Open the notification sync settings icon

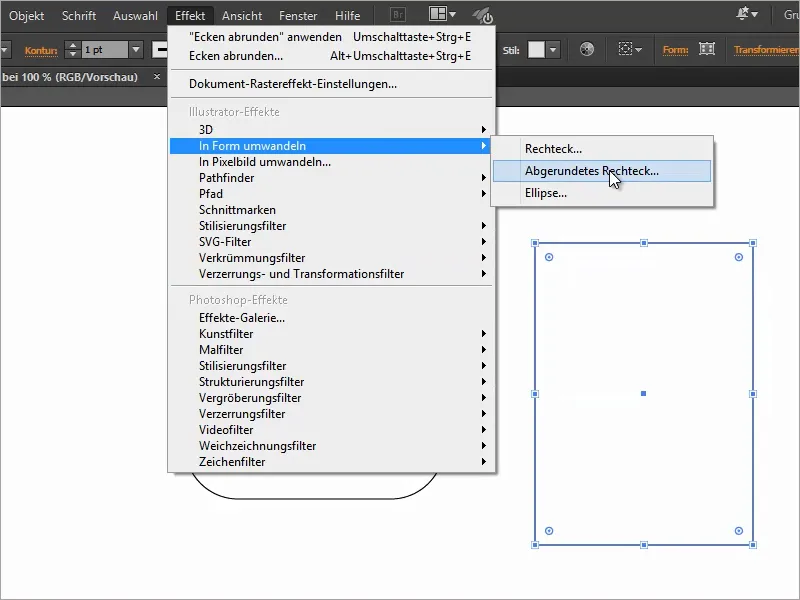[746, 14]
